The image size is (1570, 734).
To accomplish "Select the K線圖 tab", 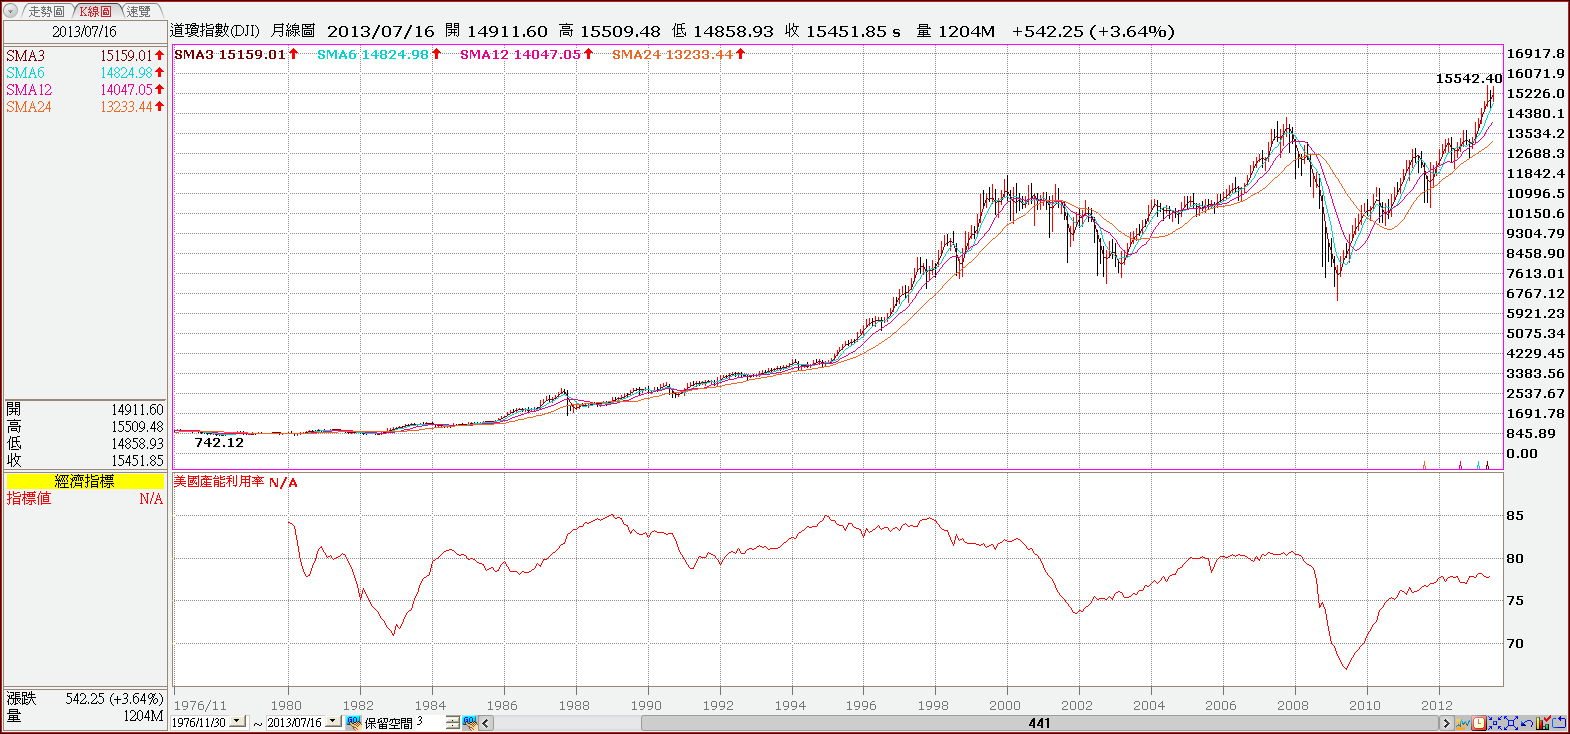I will [x=96, y=11].
